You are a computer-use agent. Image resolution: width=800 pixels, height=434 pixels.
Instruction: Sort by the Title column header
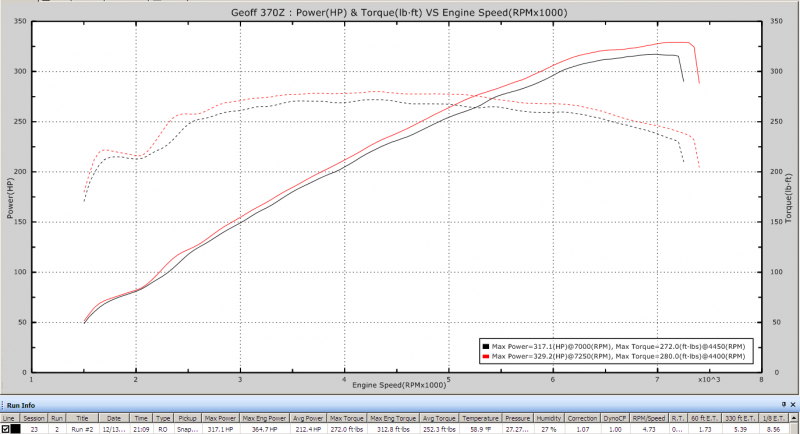82,418
